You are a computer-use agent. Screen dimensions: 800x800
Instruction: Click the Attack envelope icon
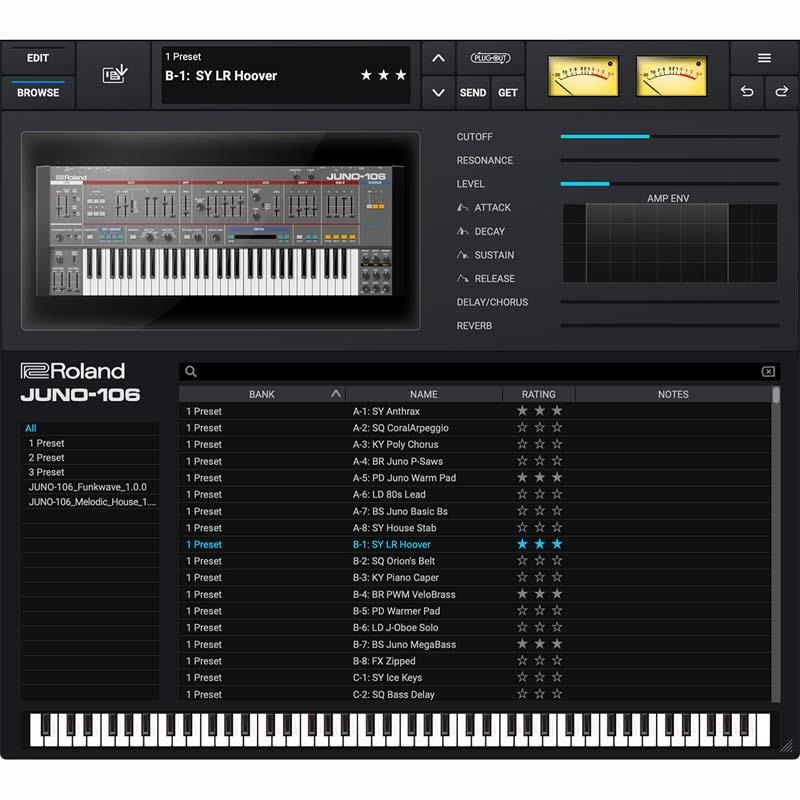coord(463,207)
